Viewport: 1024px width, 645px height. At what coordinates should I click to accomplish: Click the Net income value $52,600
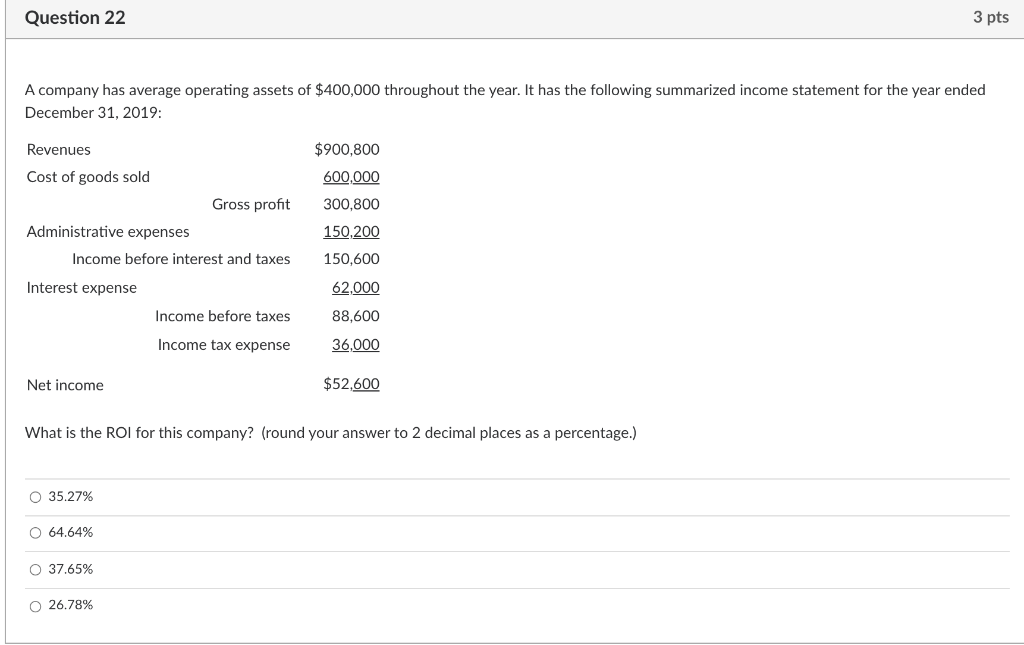(351, 384)
